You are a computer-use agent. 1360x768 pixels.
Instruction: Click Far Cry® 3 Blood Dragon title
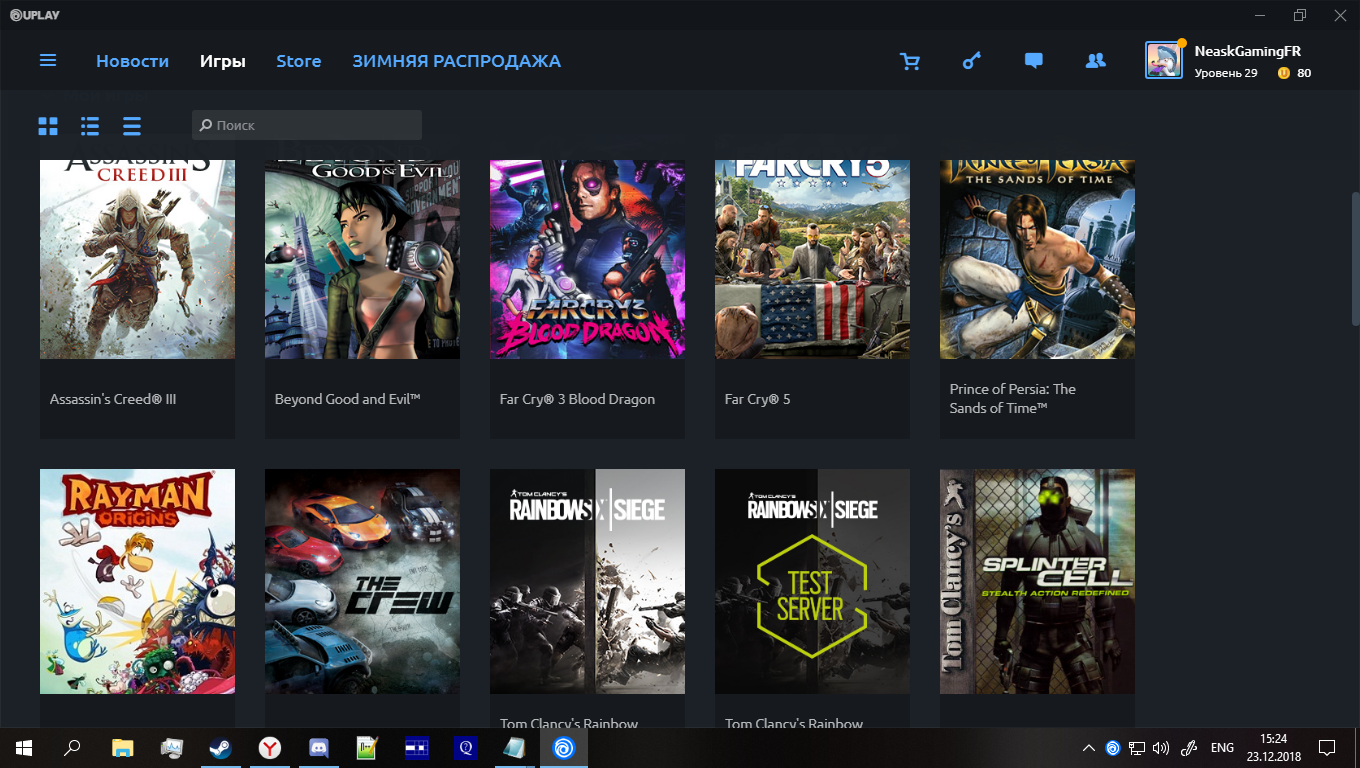(x=577, y=399)
